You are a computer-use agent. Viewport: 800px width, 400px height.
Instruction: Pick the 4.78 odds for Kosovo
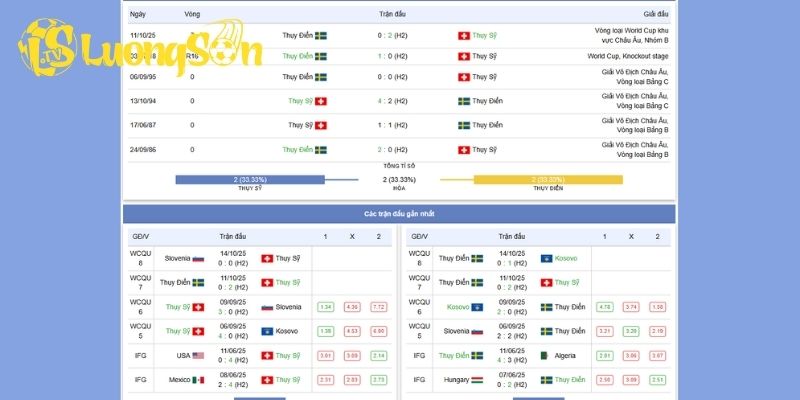[x=604, y=307]
